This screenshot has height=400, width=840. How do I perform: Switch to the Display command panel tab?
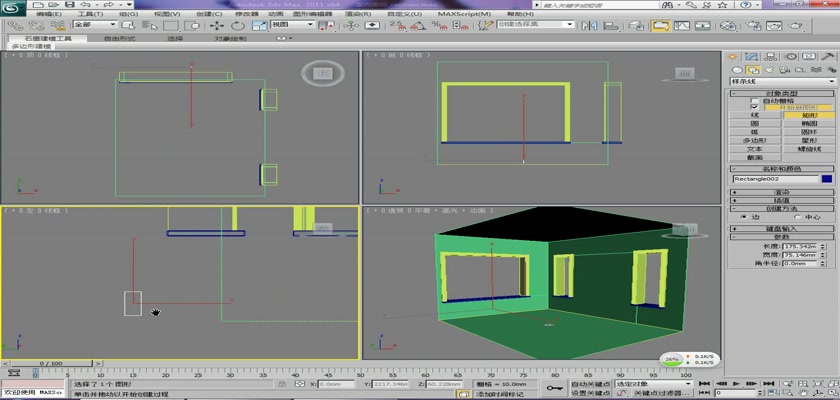(x=809, y=57)
